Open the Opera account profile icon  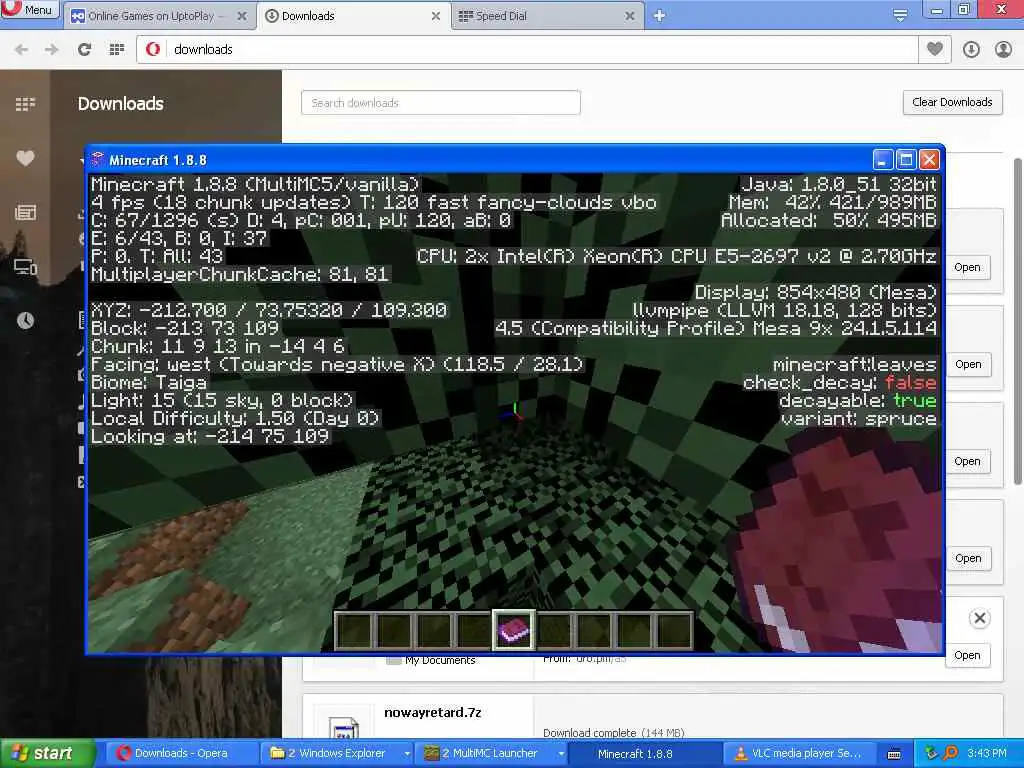point(1003,50)
